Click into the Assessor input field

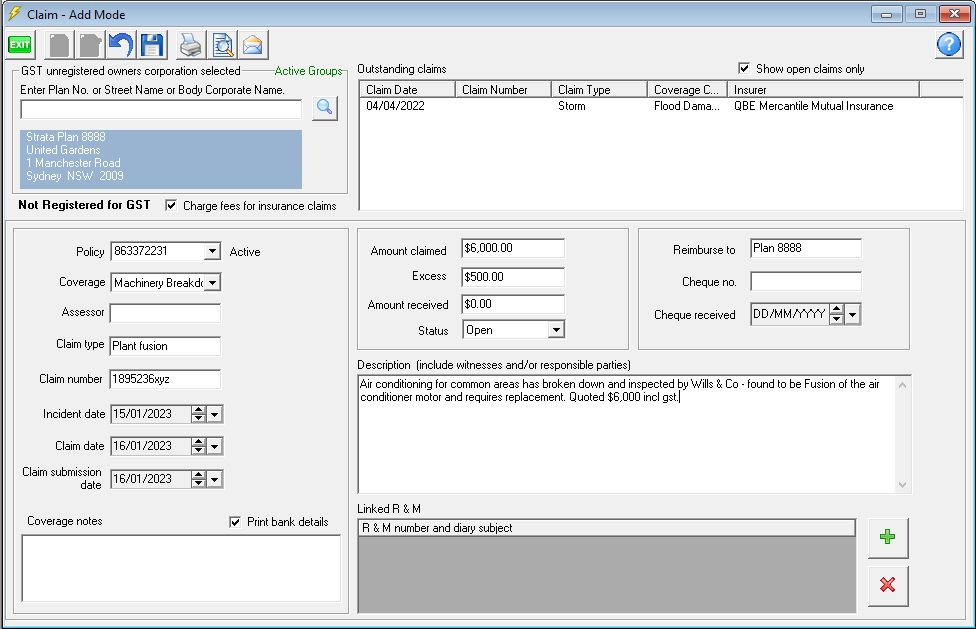click(165, 314)
